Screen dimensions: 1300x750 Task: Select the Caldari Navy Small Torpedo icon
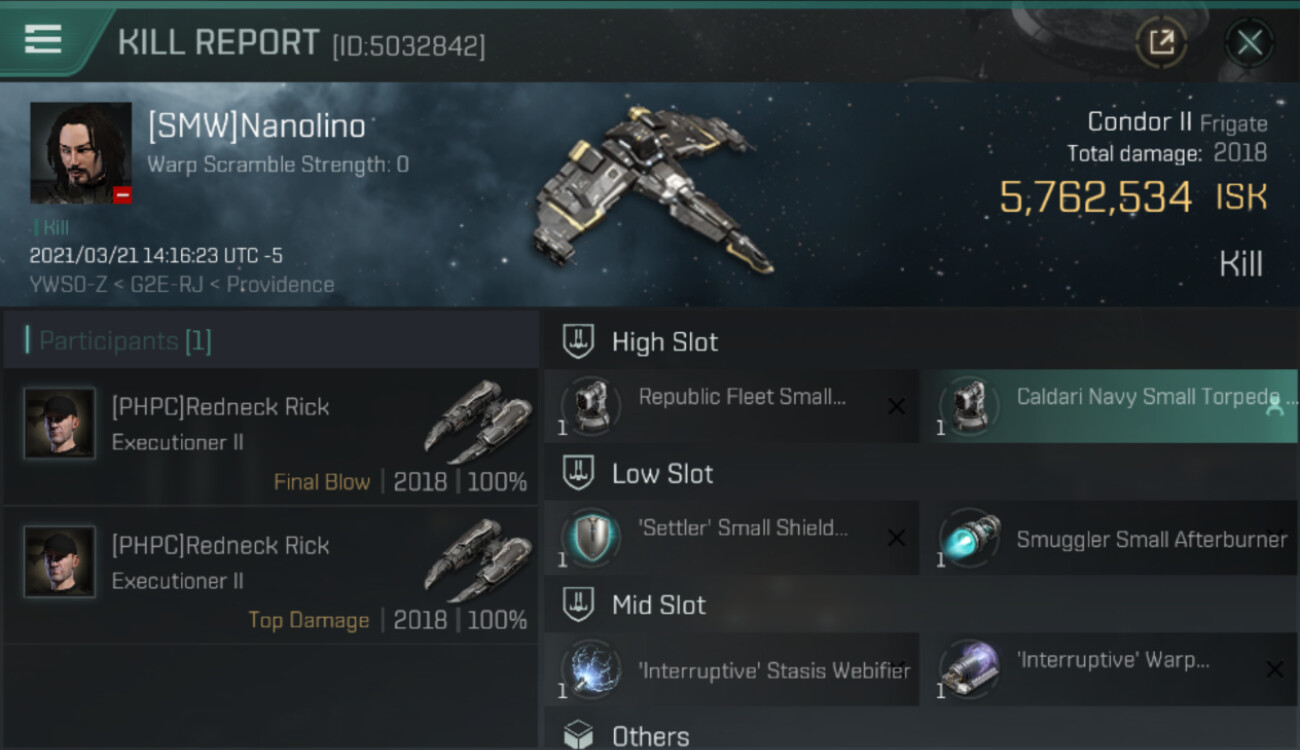(x=968, y=406)
